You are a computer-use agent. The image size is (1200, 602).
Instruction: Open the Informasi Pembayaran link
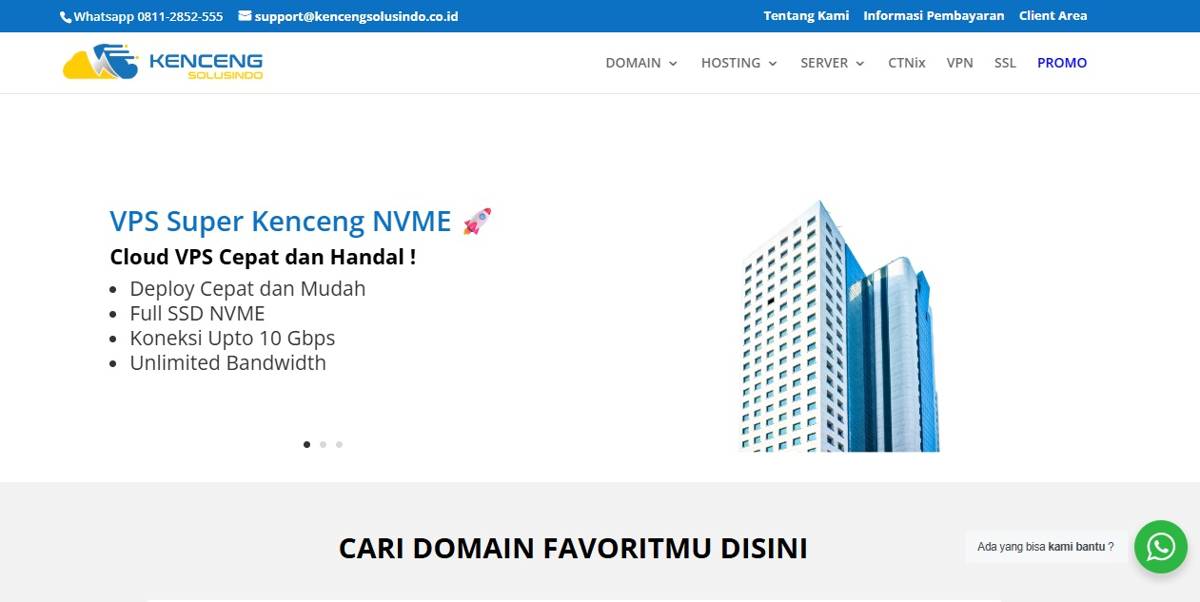(x=934, y=16)
